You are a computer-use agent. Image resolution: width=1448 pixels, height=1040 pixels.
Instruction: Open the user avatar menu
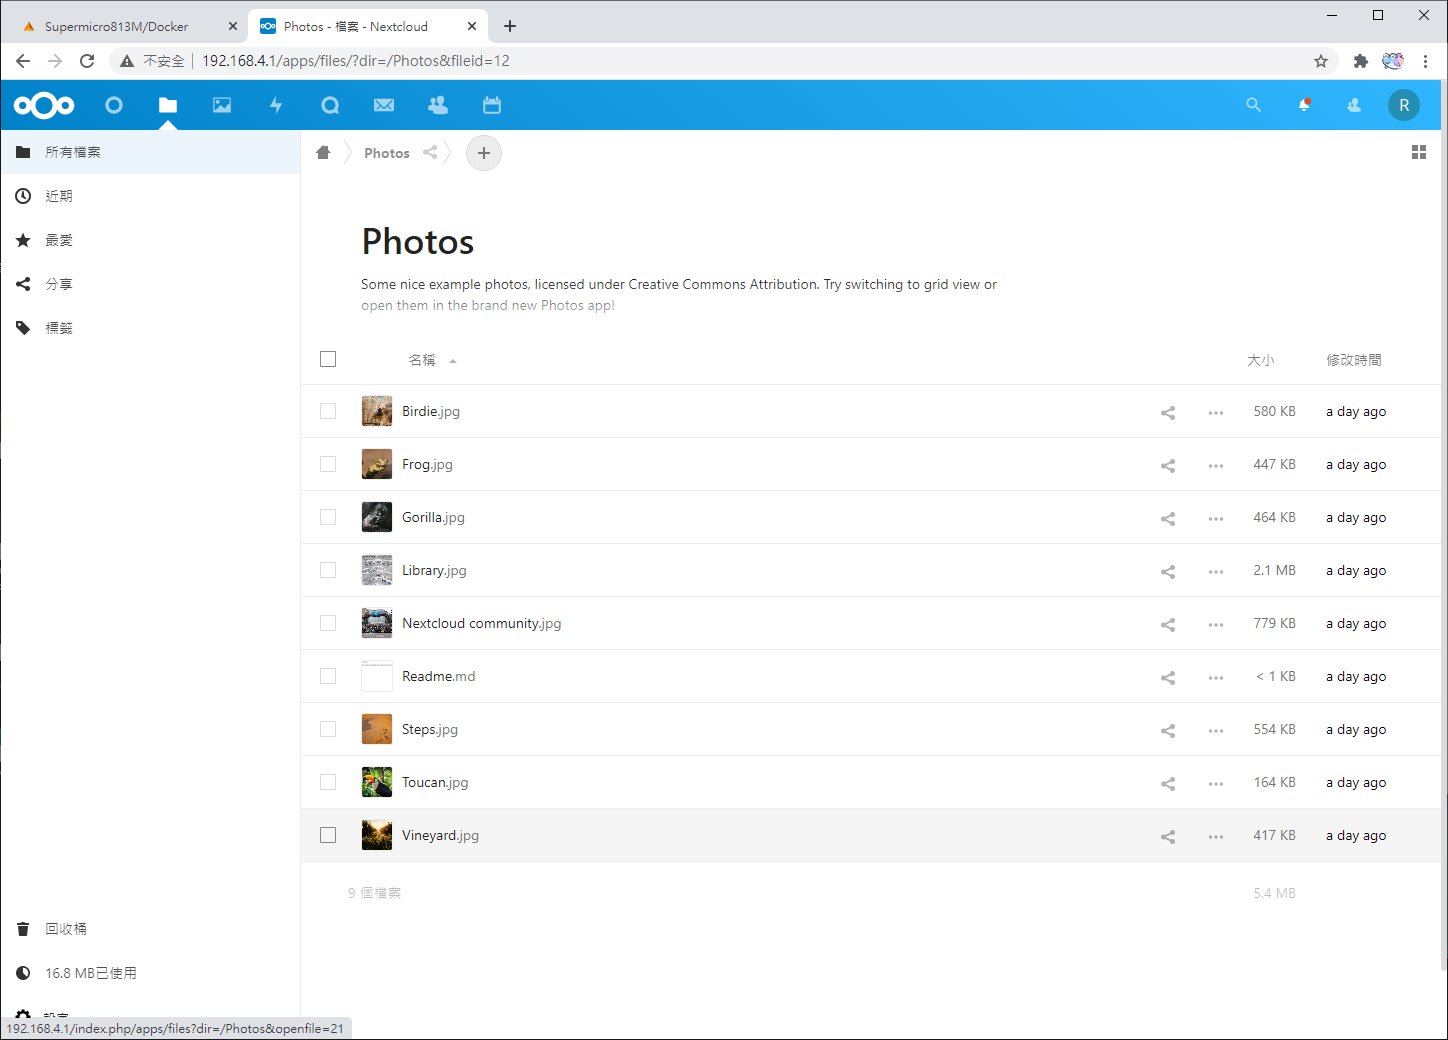[x=1403, y=105]
